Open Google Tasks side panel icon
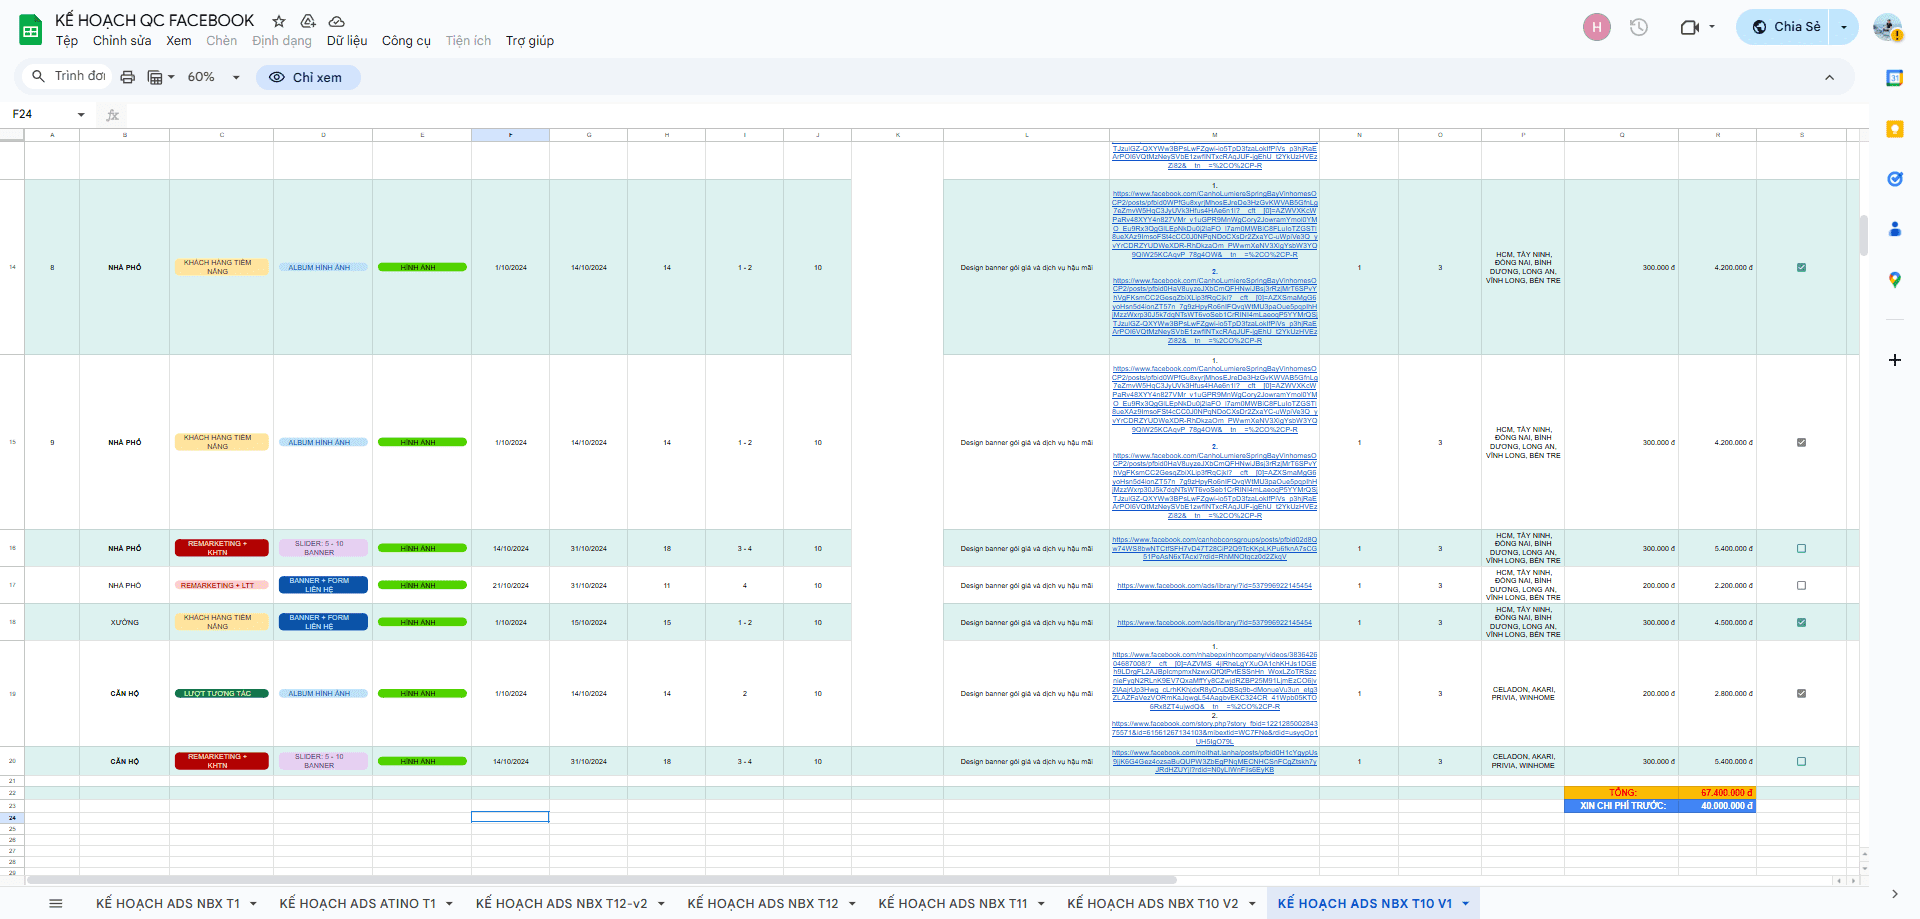The width and height of the screenshot is (1920, 919). click(1894, 179)
